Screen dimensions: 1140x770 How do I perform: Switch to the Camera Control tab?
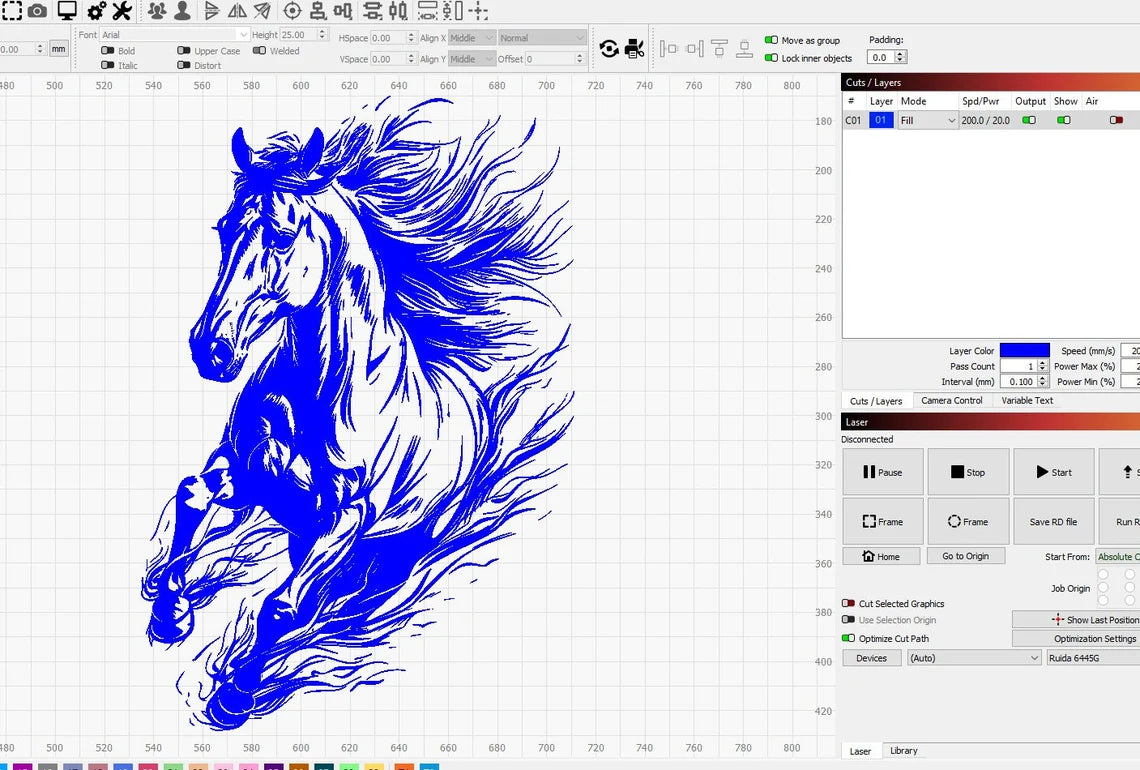click(951, 400)
